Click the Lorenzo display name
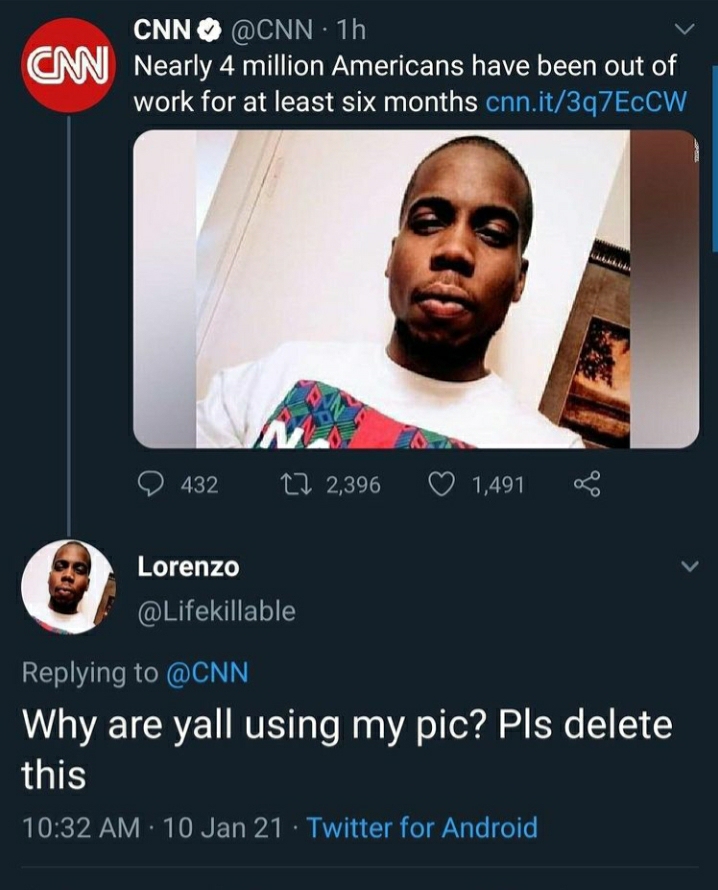This screenshot has height=890, width=718. [188, 566]
